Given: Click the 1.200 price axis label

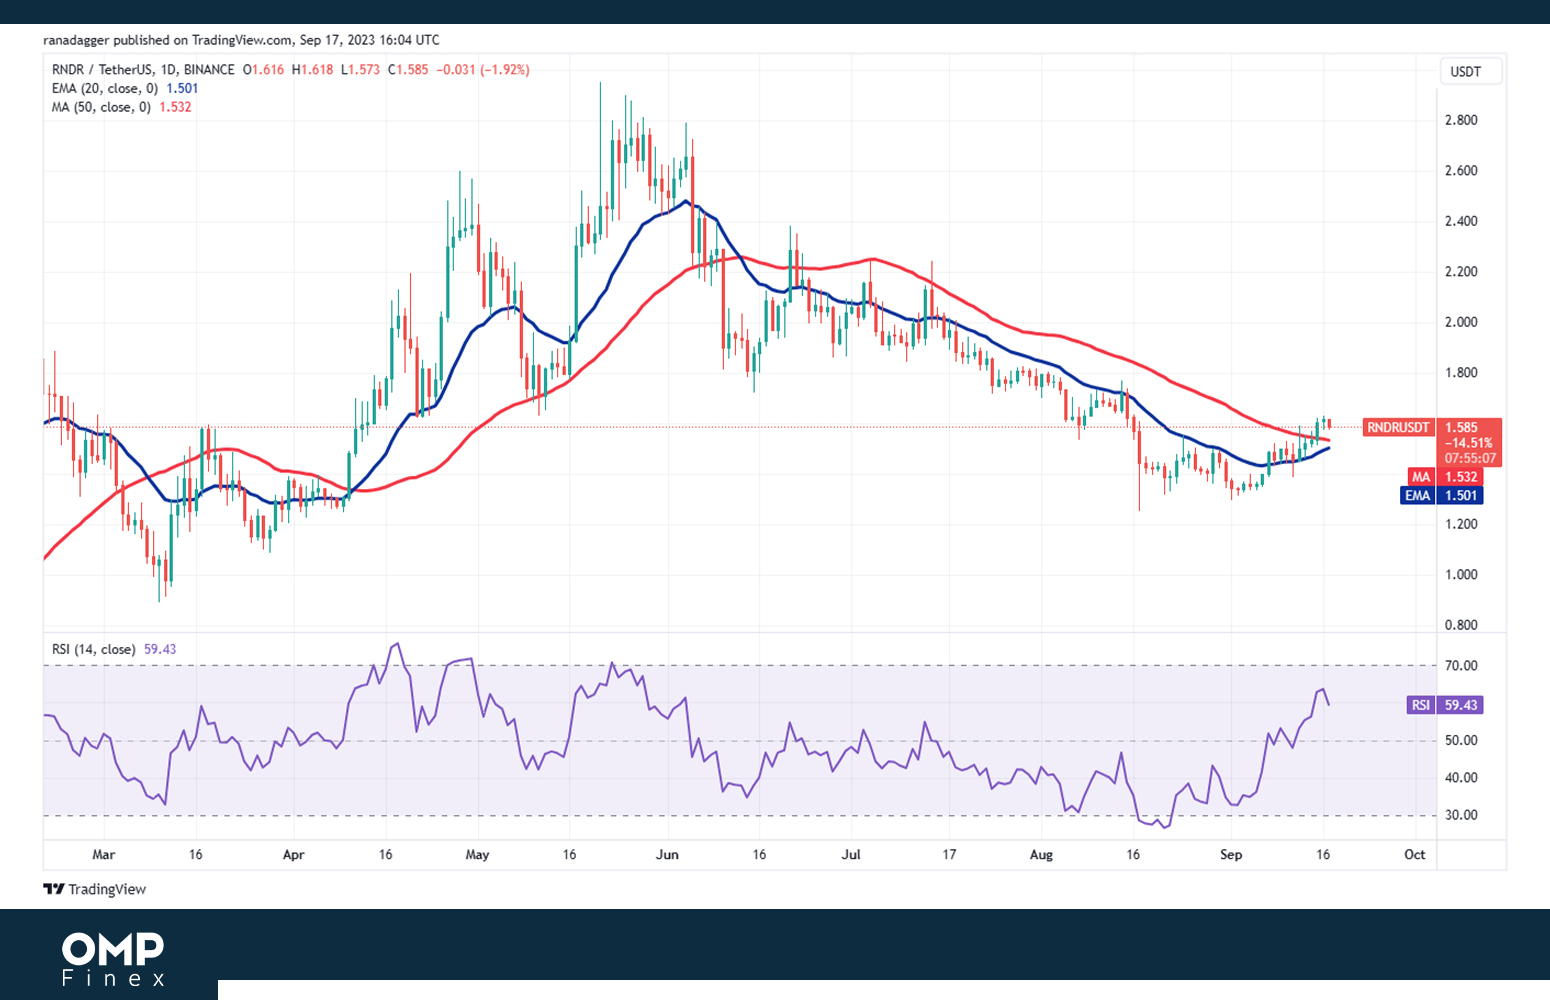Looking at the screenshot, I should click(x=1461, y=524).
